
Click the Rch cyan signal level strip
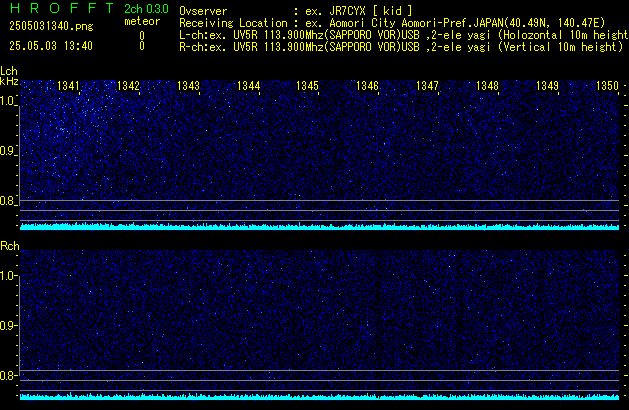coord(319,397)
